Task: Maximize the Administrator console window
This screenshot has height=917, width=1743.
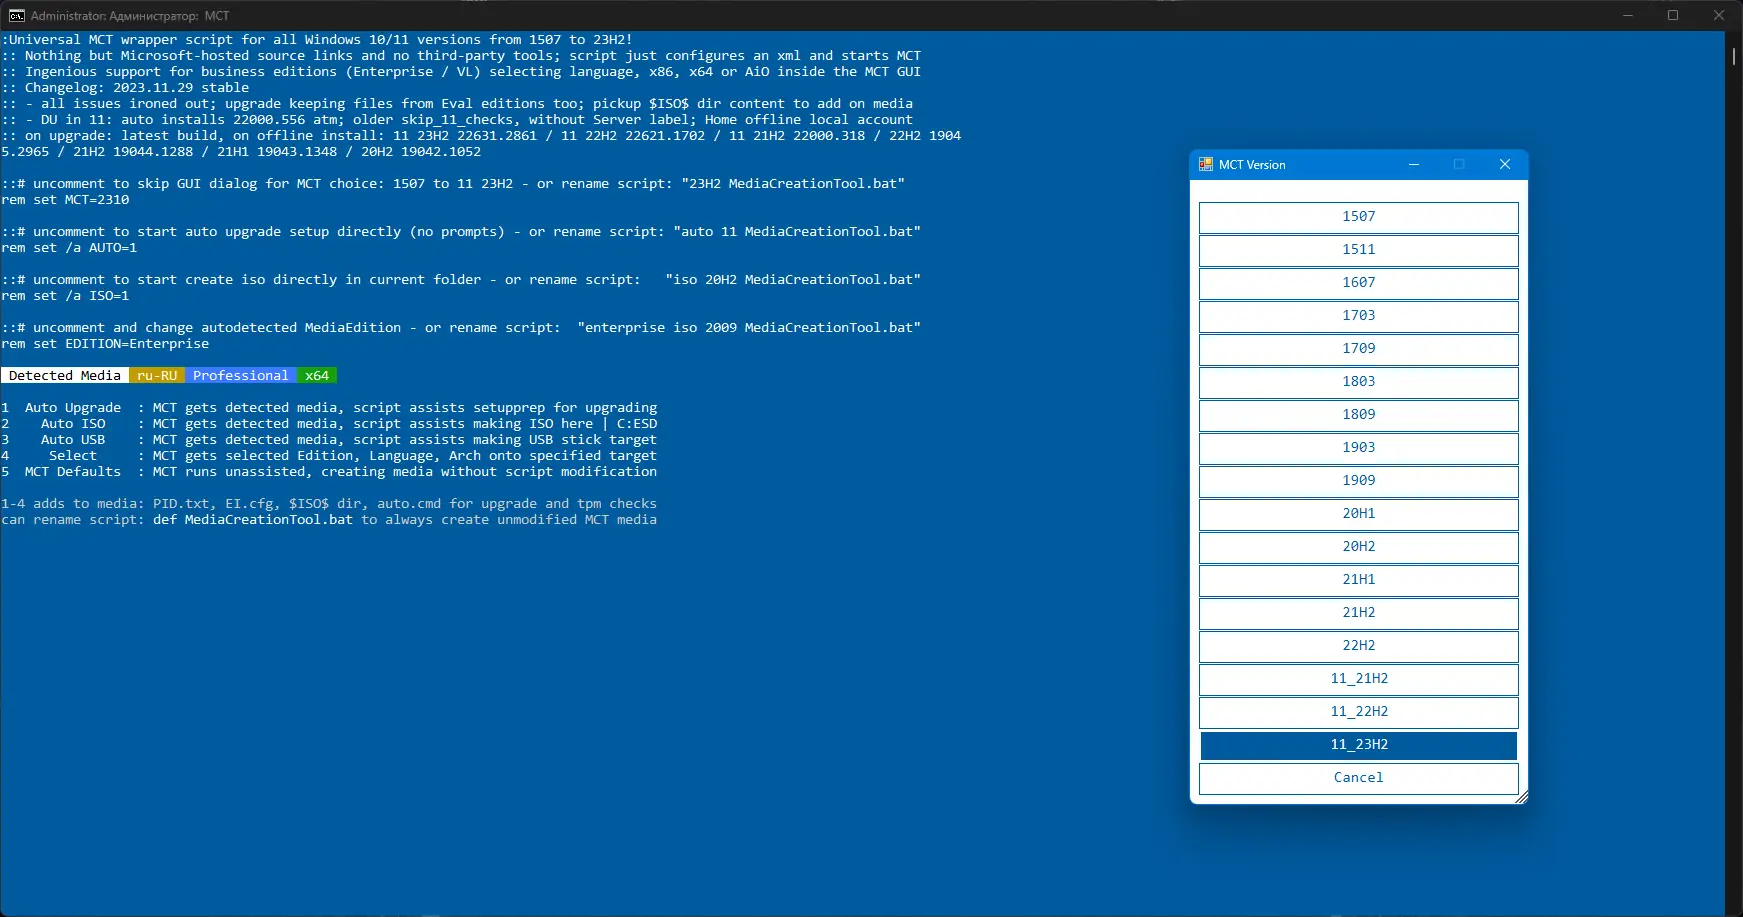Action: [x=1673, y=16]
